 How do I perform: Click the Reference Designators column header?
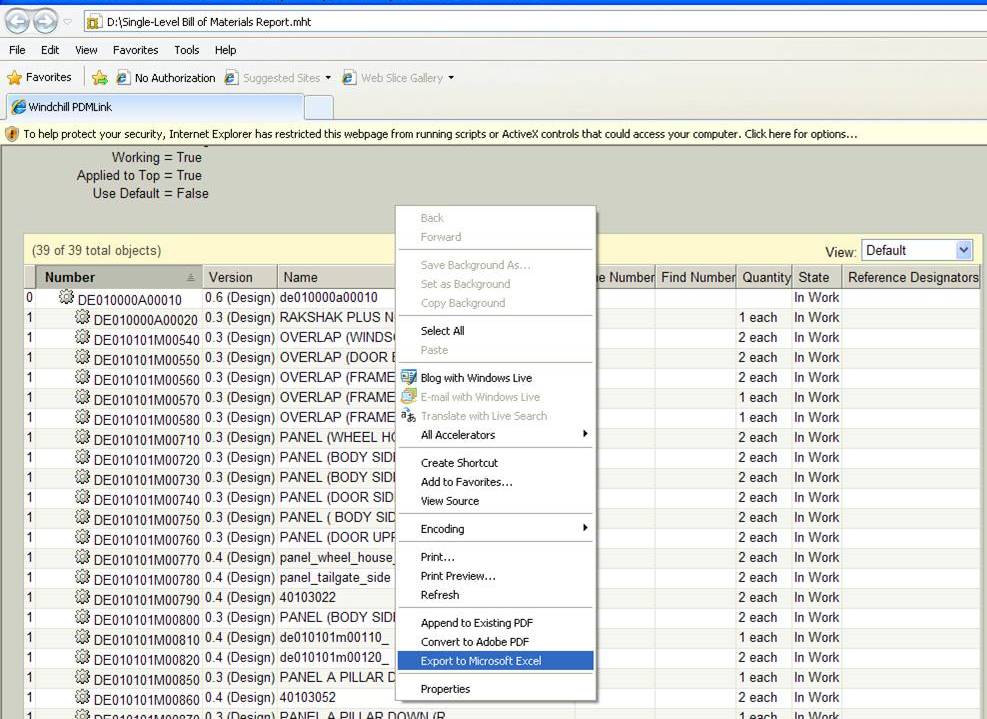click(x=913, y=277)
